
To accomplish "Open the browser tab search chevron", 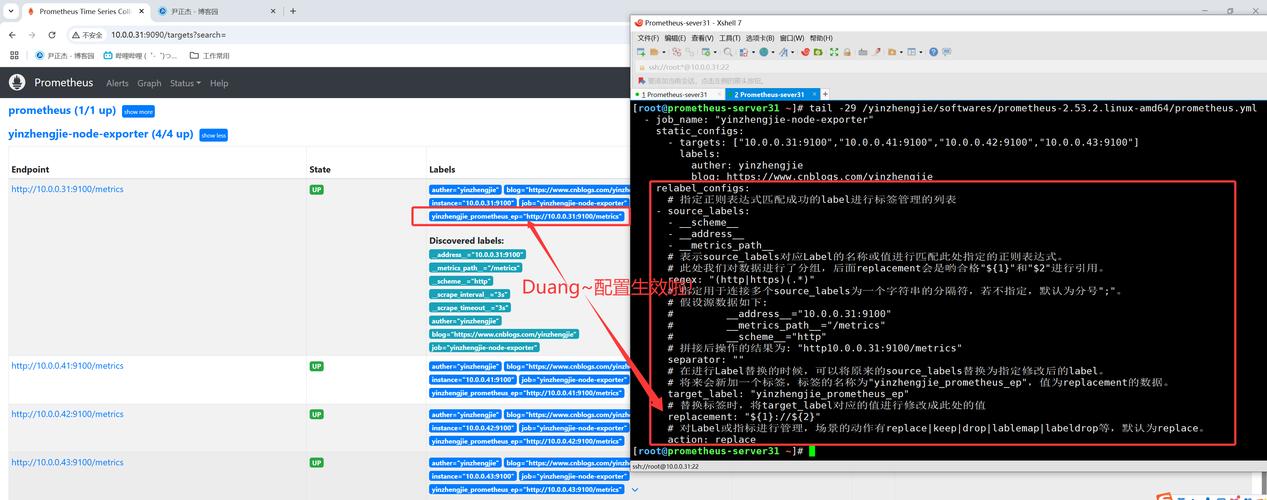I will click(x=12, y=11).
